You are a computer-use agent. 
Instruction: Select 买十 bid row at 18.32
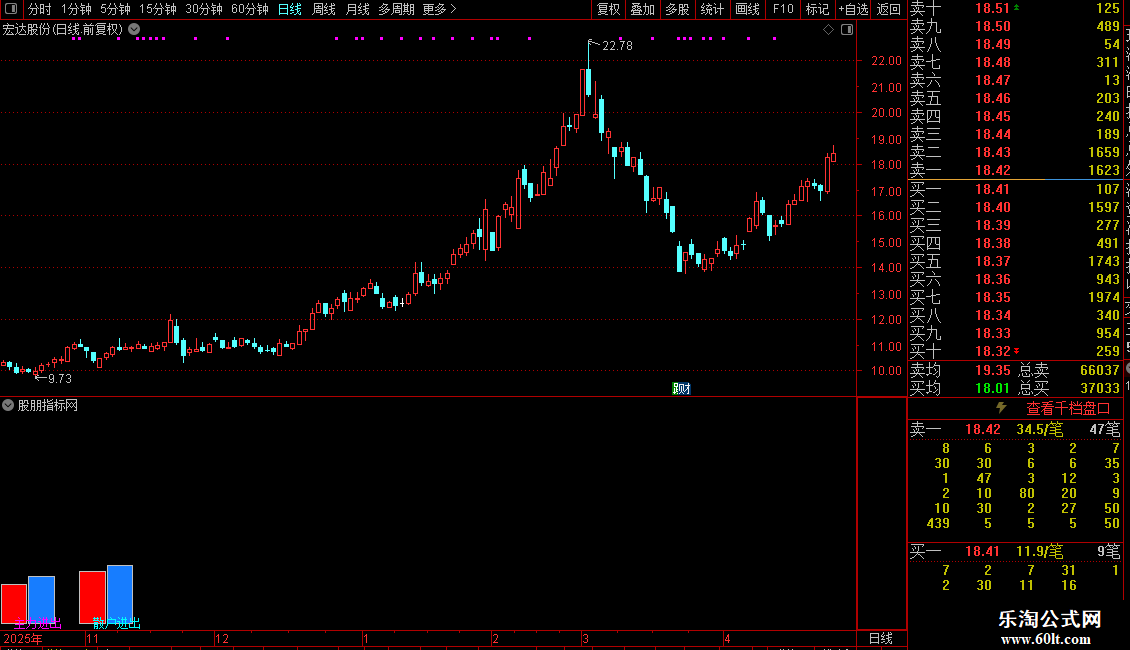coord(1015,351)
